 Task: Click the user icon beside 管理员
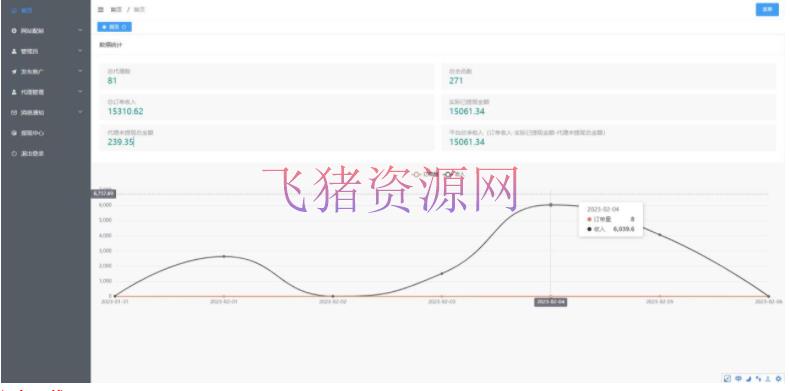[x=14, y=51]
